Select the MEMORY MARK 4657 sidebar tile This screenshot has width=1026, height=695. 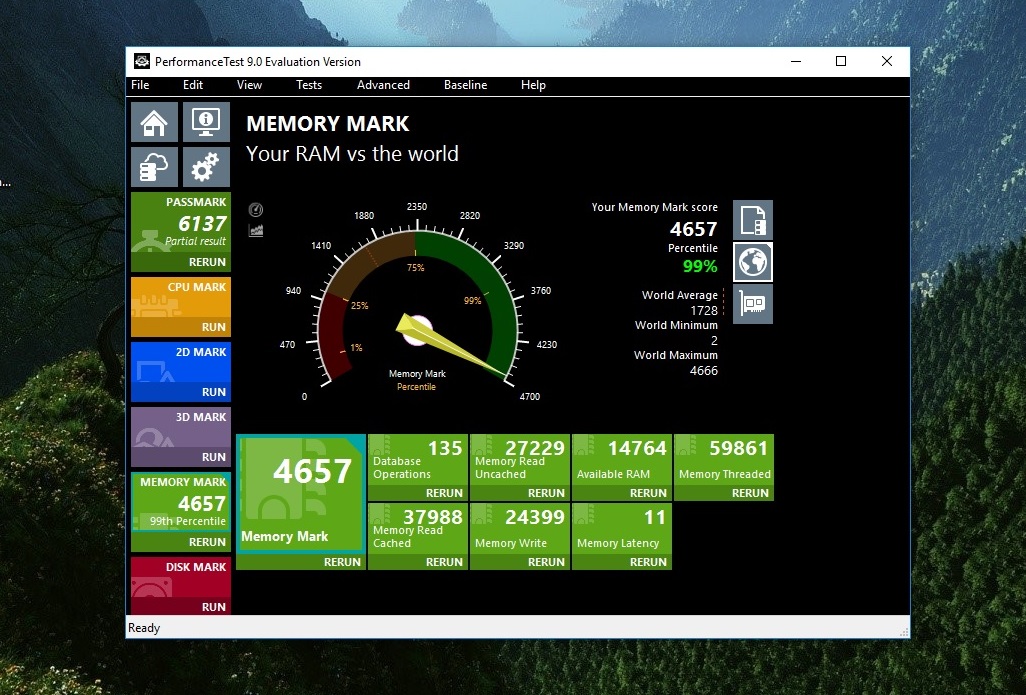[x=181, y=502]
